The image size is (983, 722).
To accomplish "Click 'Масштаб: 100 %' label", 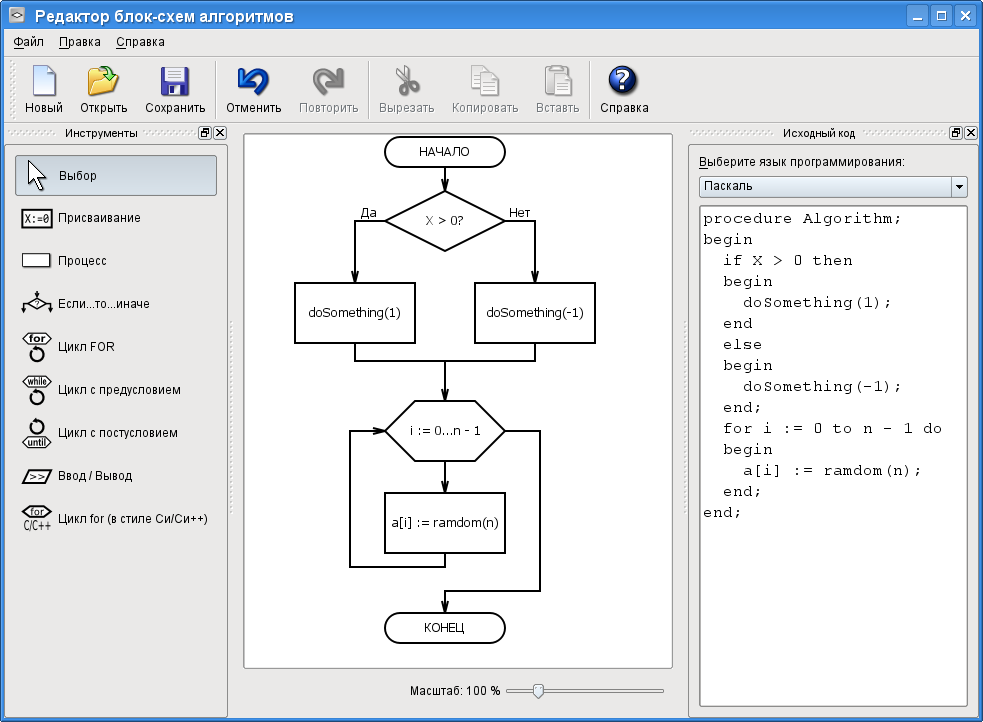I will (455, 691).
